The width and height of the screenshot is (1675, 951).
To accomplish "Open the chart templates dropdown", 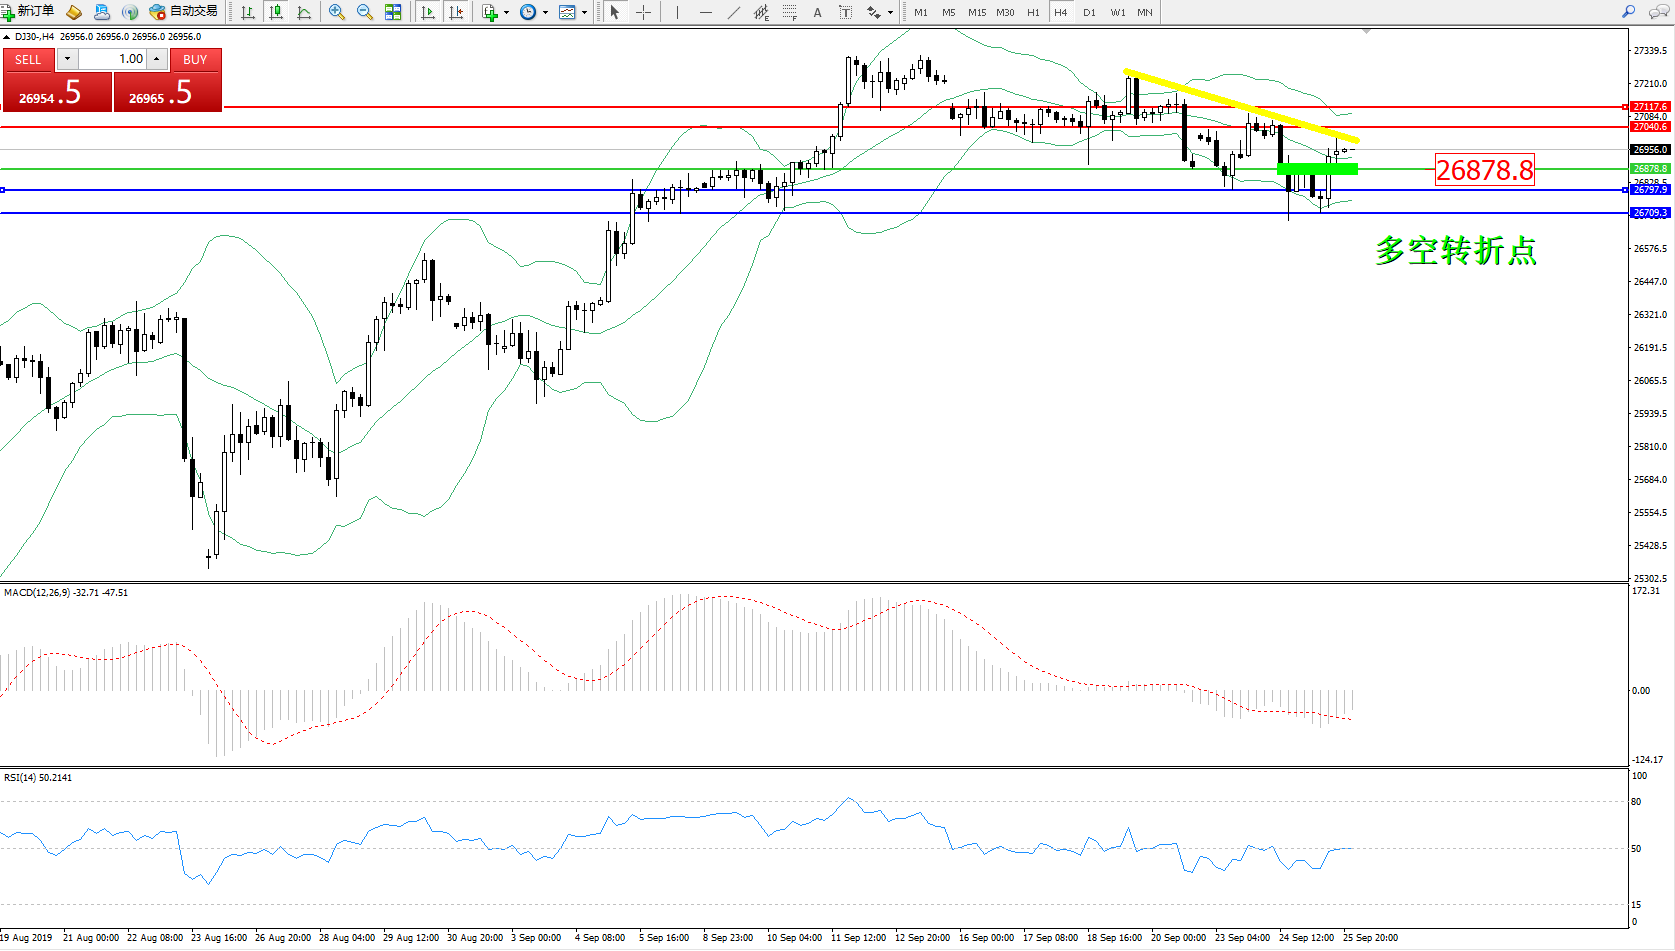I will point(584,13).
